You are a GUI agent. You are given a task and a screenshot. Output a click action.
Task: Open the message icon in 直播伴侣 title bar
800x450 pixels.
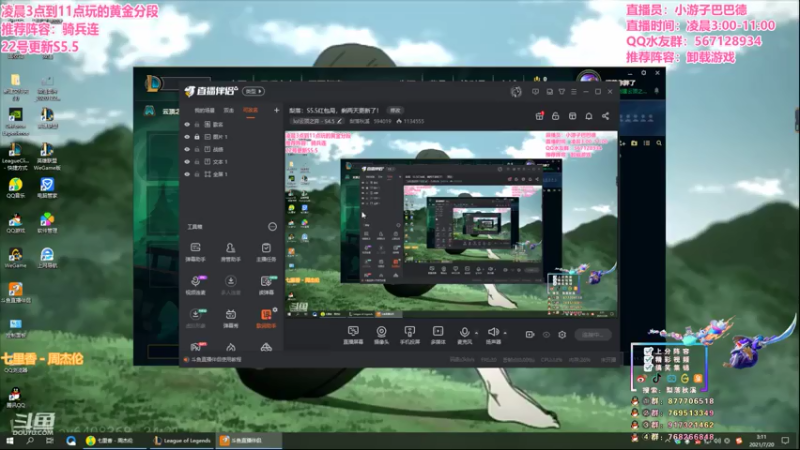(x=535, y=92)
